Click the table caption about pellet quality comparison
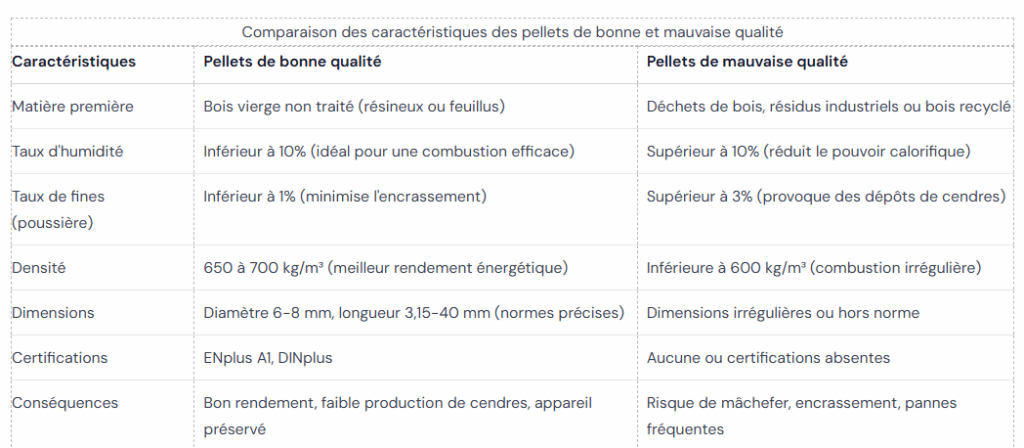The image size is (1024, 448). 512,32
